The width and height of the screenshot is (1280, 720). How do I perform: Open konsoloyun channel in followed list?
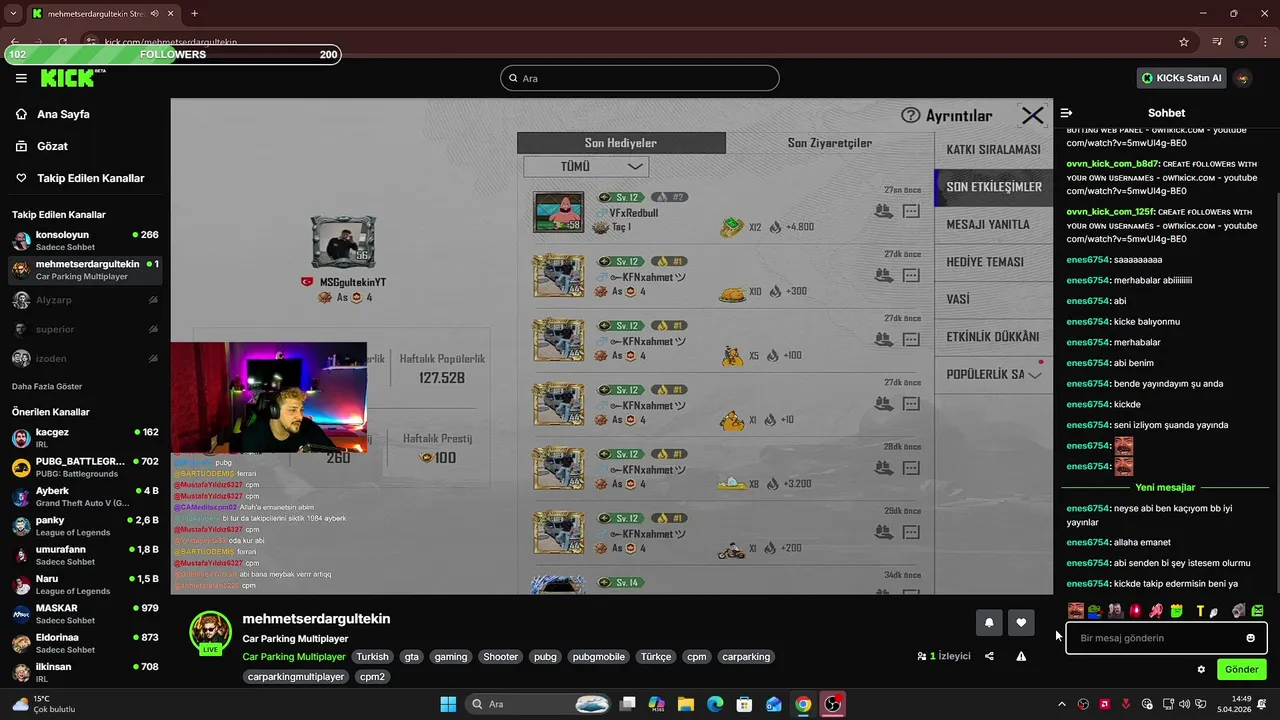(85, 241)
